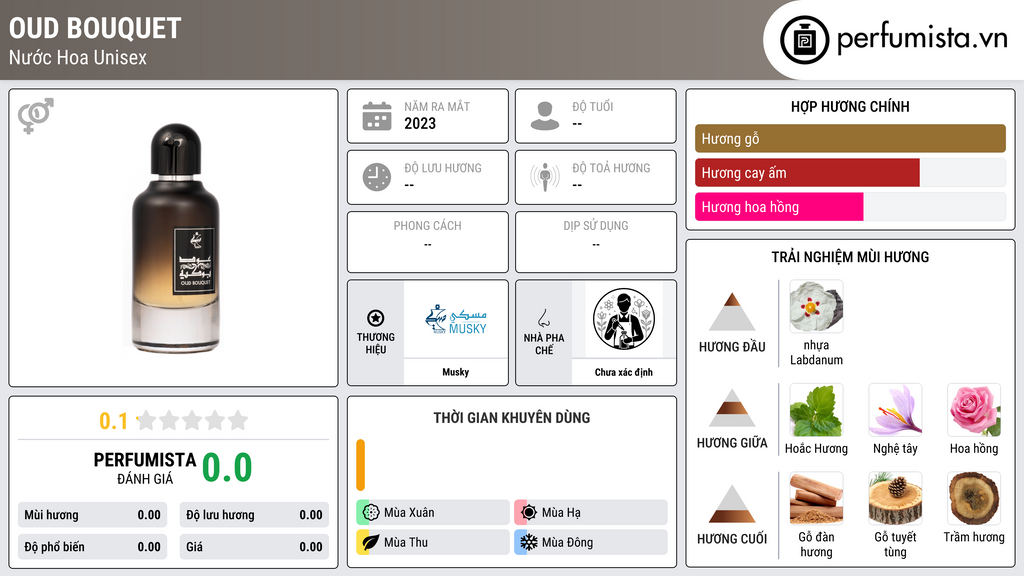Select the Hoa hồng rose note image
This screenshot has width=1024, height=576.
pos(974,409)
